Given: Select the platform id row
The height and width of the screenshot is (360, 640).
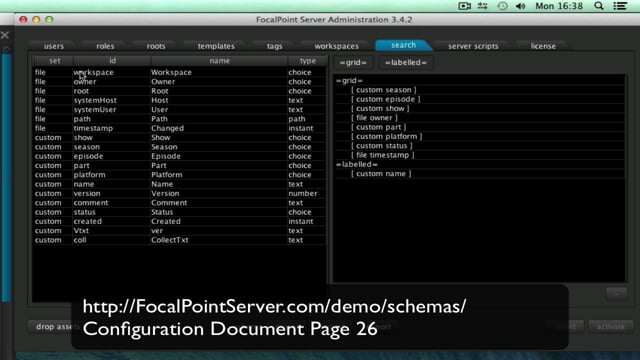Looking at the screenshot, I should coord(180,175).
